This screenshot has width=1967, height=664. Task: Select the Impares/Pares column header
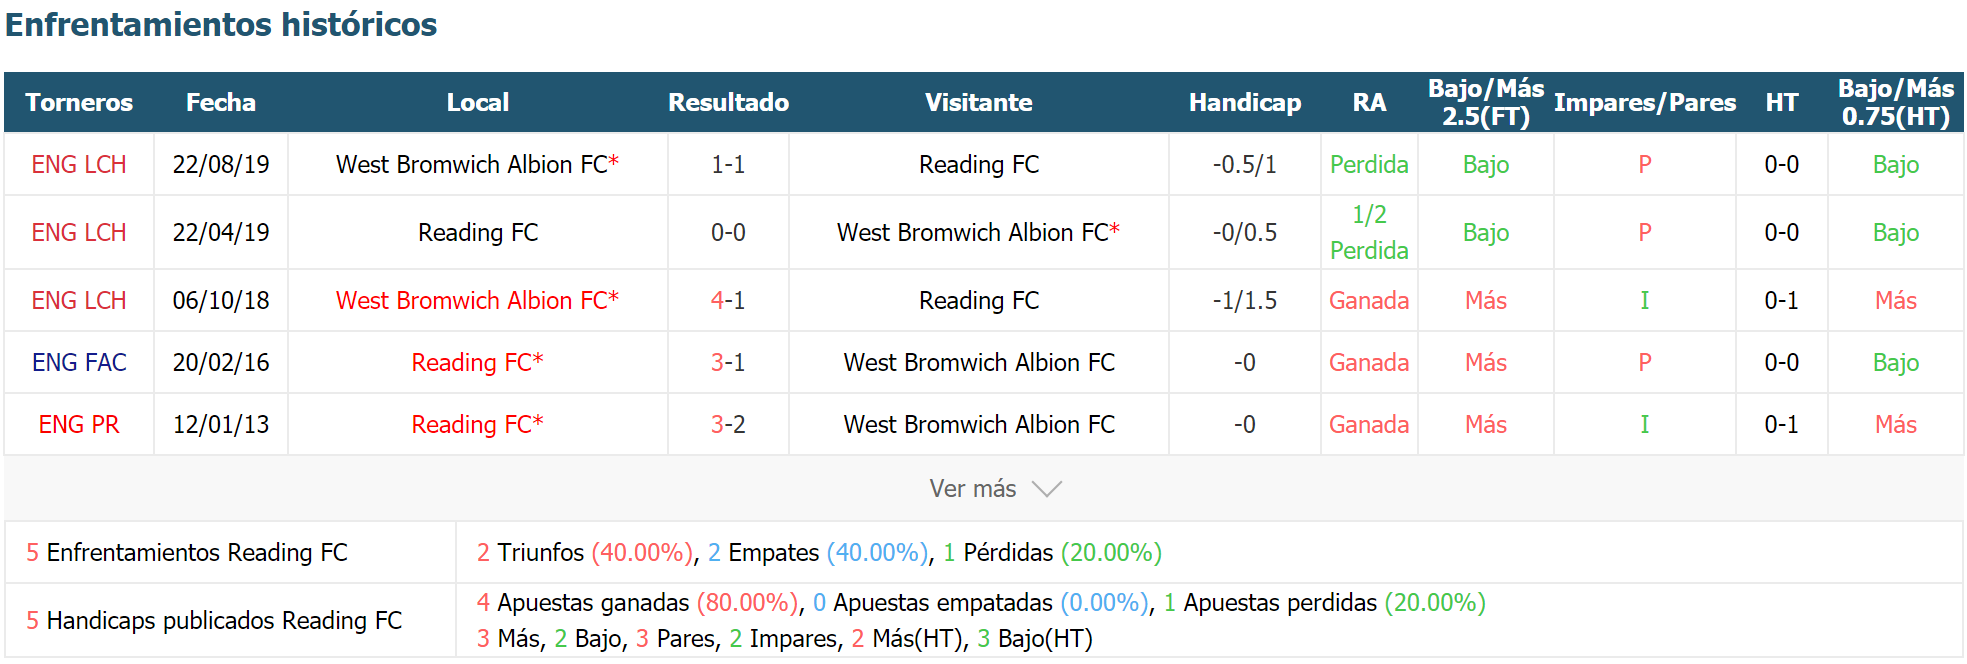[x=1645, y=103]
